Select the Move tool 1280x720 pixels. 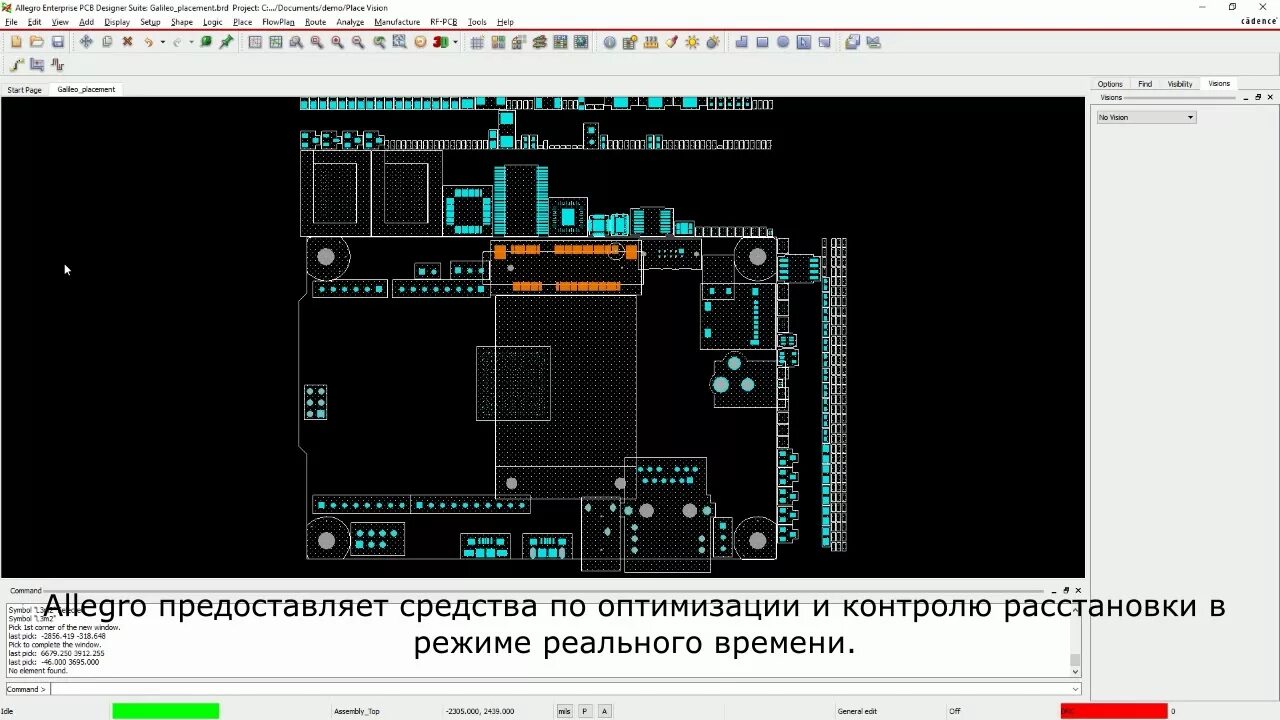(x=86, y=42)
